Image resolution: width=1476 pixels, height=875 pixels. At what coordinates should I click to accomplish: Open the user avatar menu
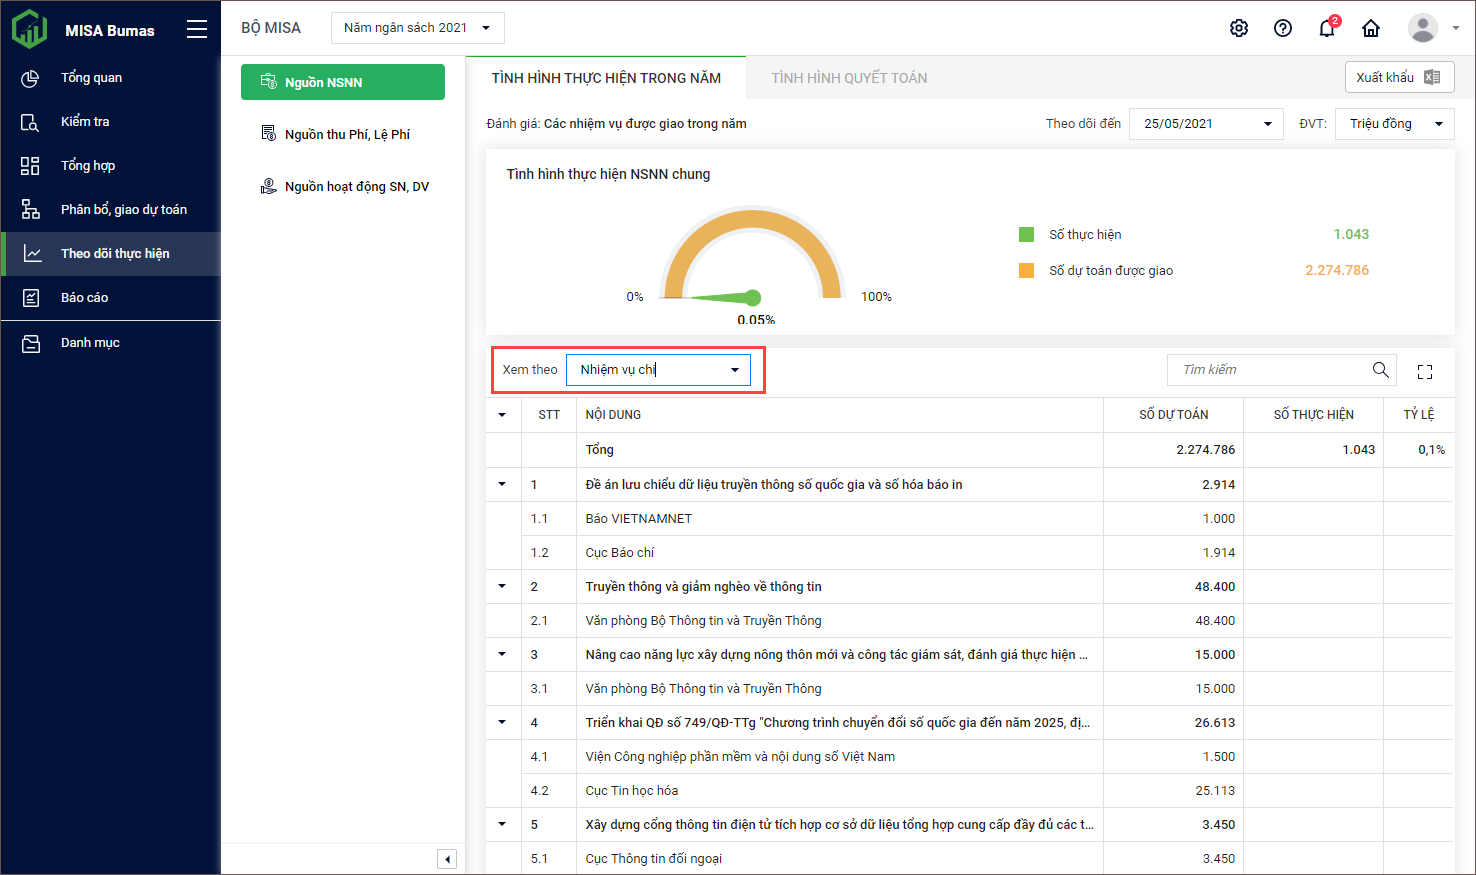click(x=1432, y=28)
